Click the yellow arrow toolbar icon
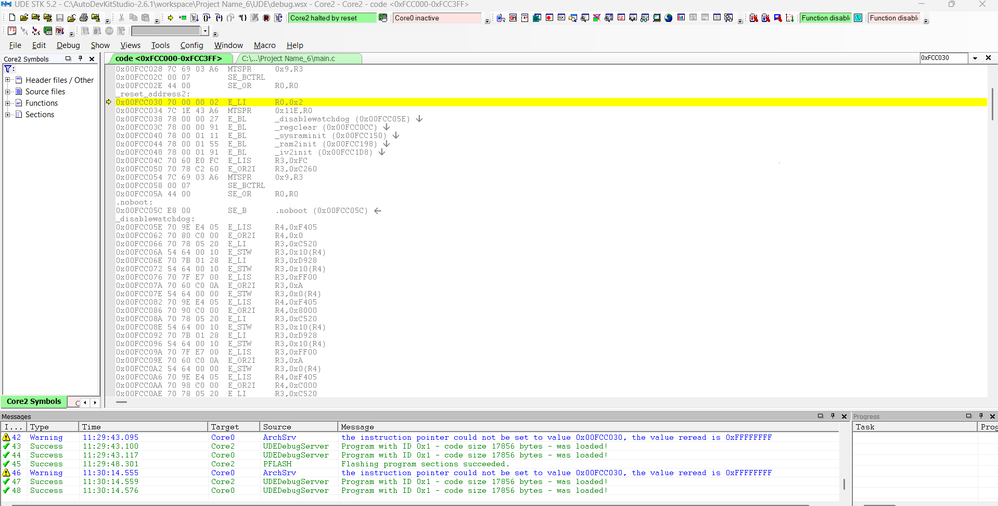The image size is (998, 506). pos(170,18)
